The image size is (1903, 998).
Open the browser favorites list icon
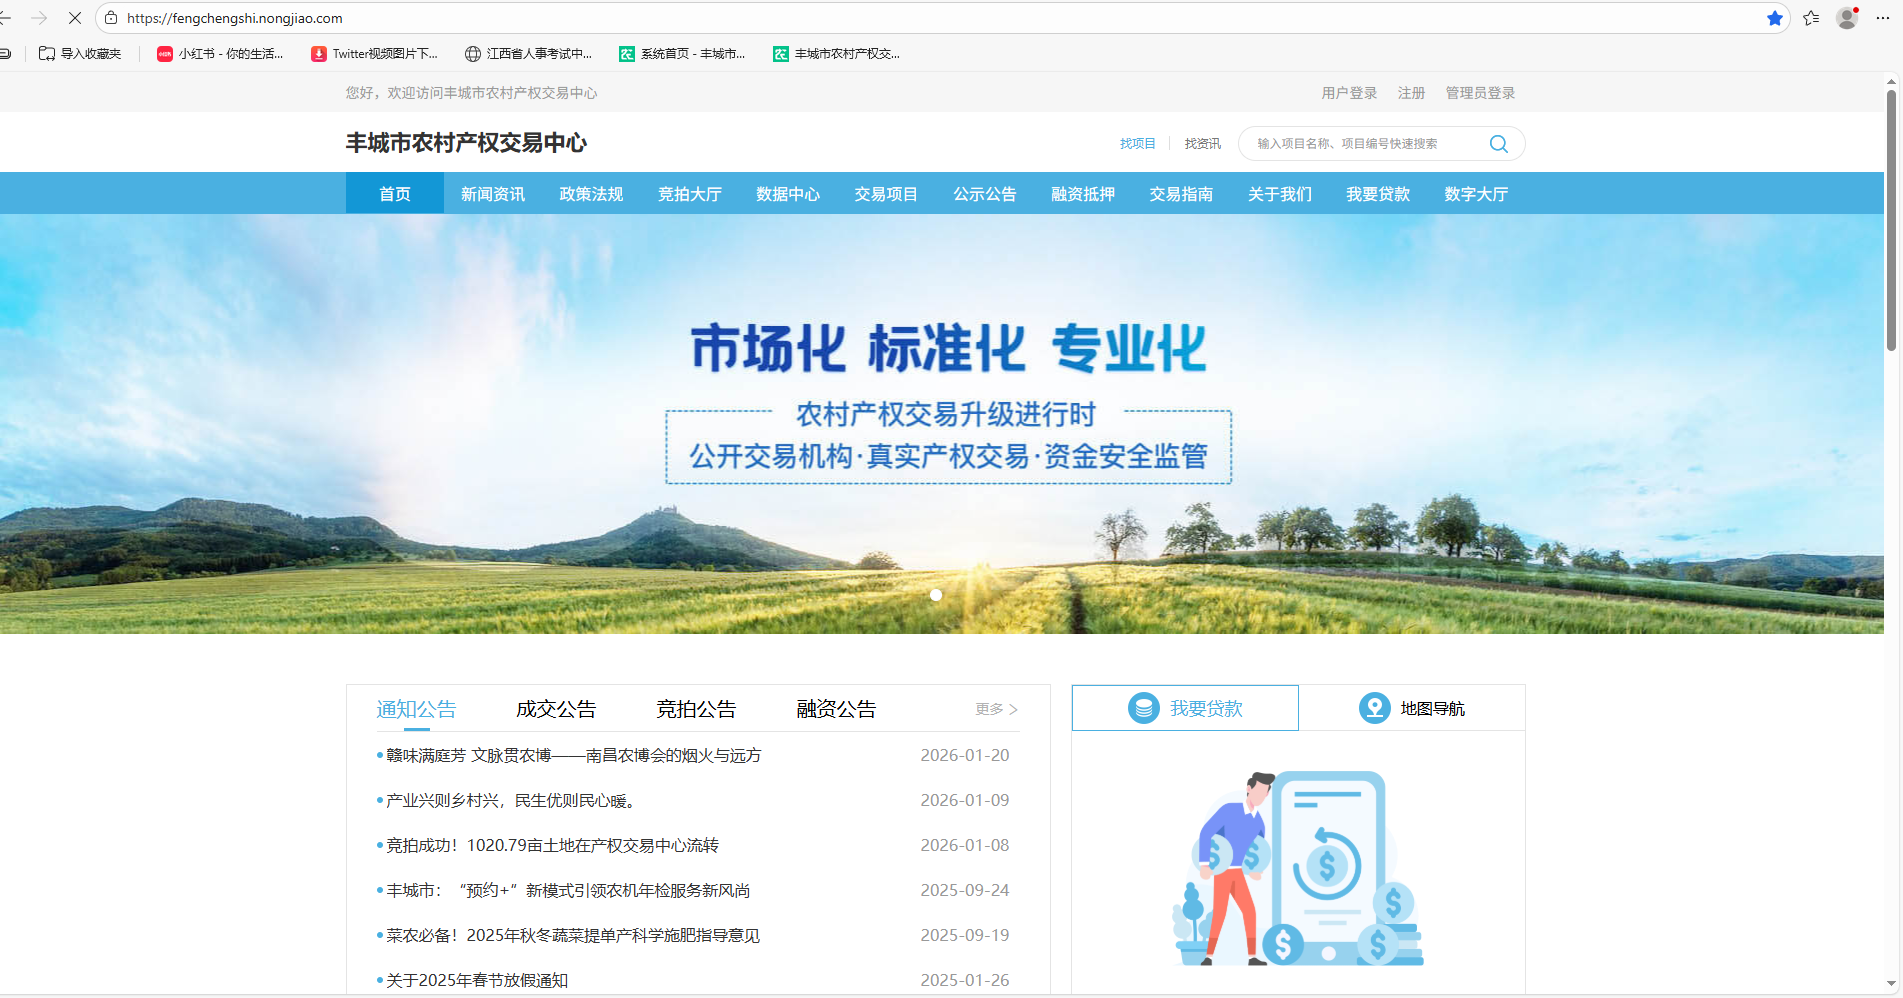(1811, 18)
